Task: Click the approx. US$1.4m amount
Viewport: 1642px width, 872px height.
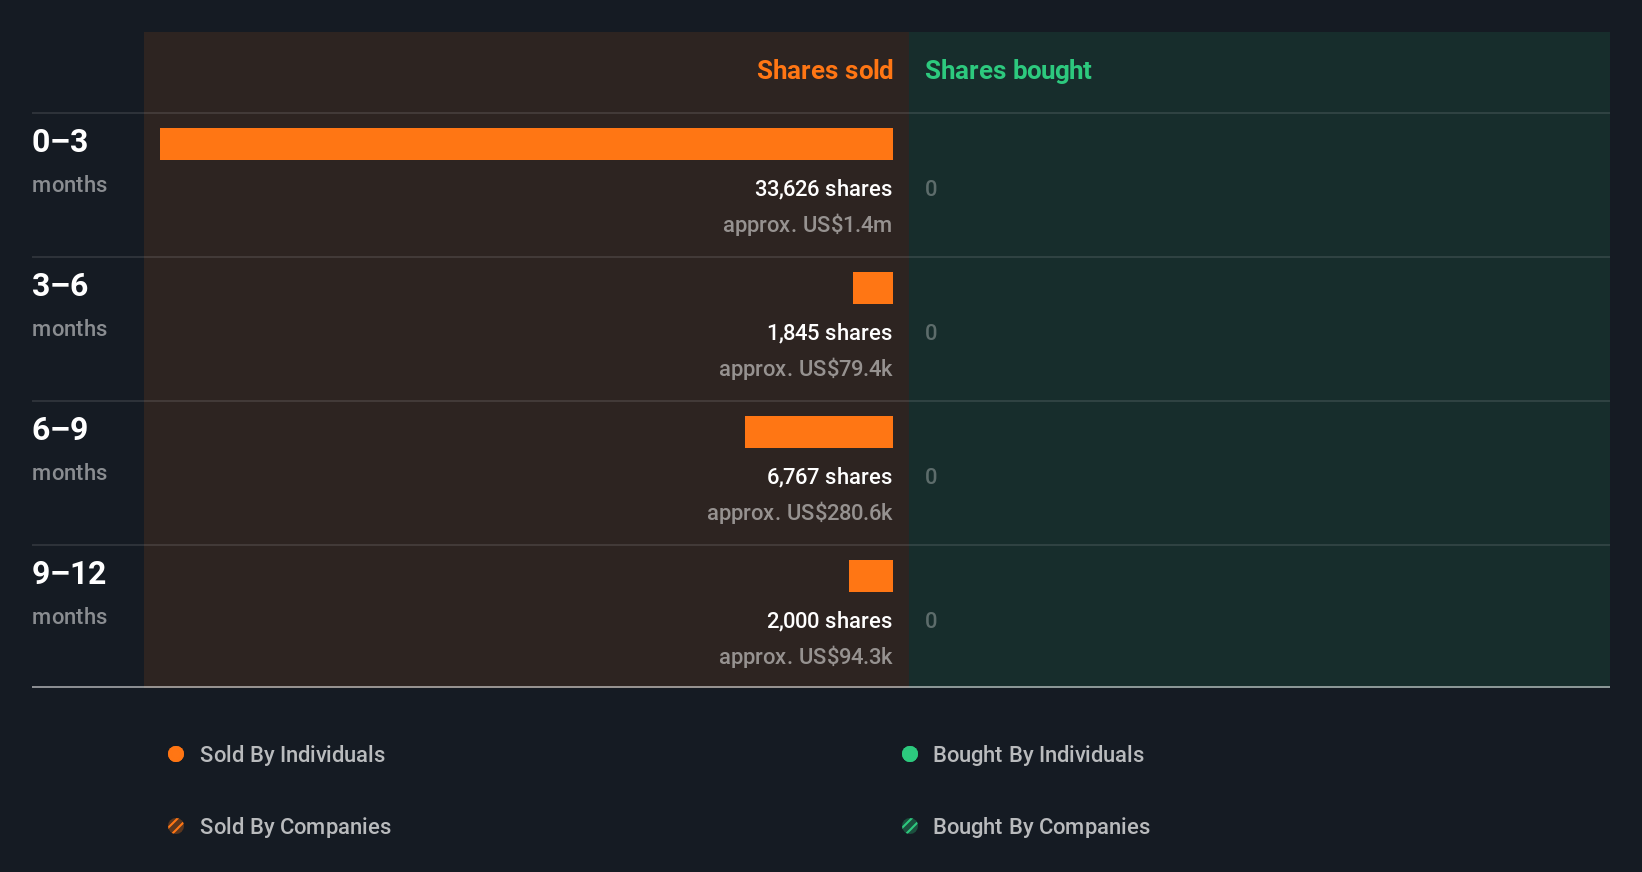Action: coord(807,224)
